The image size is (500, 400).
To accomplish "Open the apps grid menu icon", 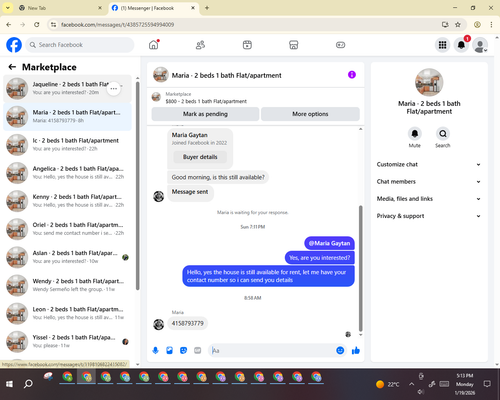I will (x=442, y=45).
